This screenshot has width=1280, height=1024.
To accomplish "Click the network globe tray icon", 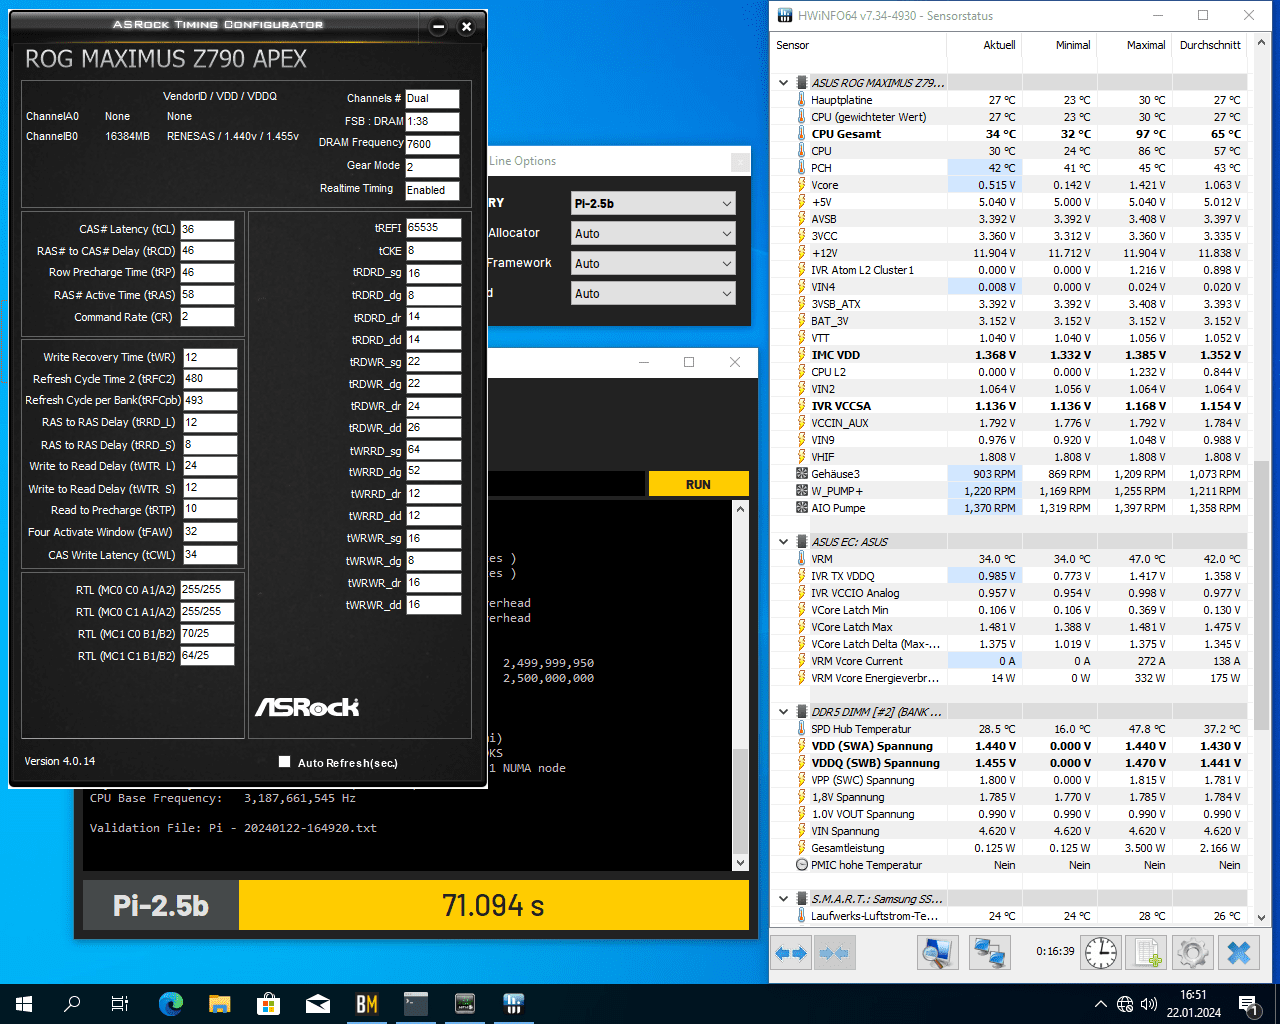I will tap(1125, 1004).
